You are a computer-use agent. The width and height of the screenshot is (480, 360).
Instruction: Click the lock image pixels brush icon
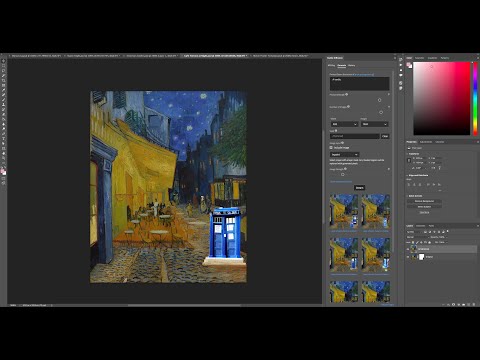(x=417, y=242)
